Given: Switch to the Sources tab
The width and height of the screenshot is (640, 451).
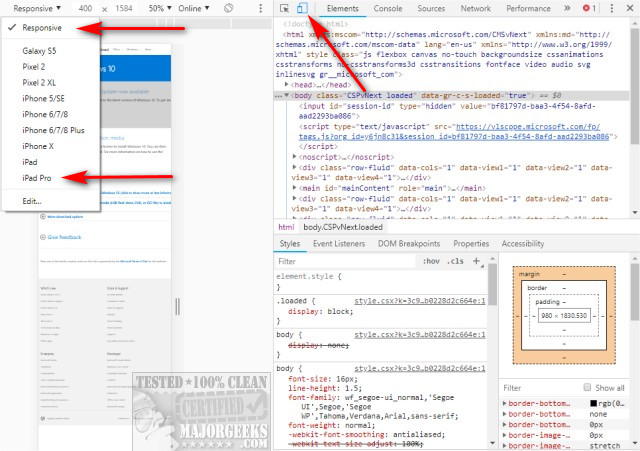Looking at the screenshot, I should coord(431,8).
